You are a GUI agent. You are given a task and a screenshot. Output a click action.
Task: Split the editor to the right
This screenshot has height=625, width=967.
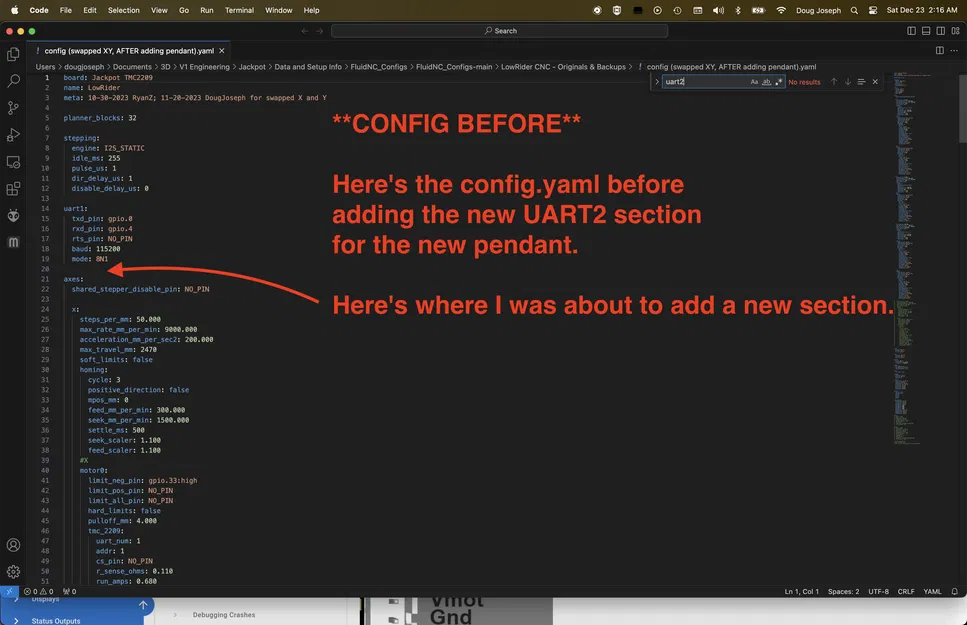(939, 51)
